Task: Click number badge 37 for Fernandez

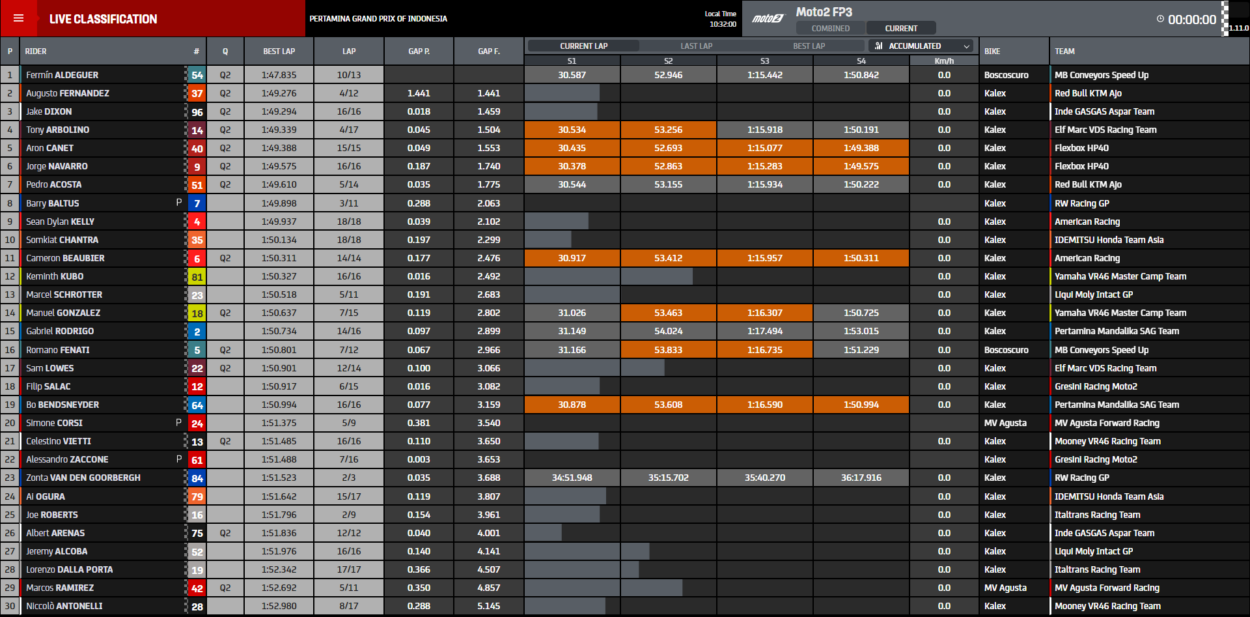Action: pos(197,93)
